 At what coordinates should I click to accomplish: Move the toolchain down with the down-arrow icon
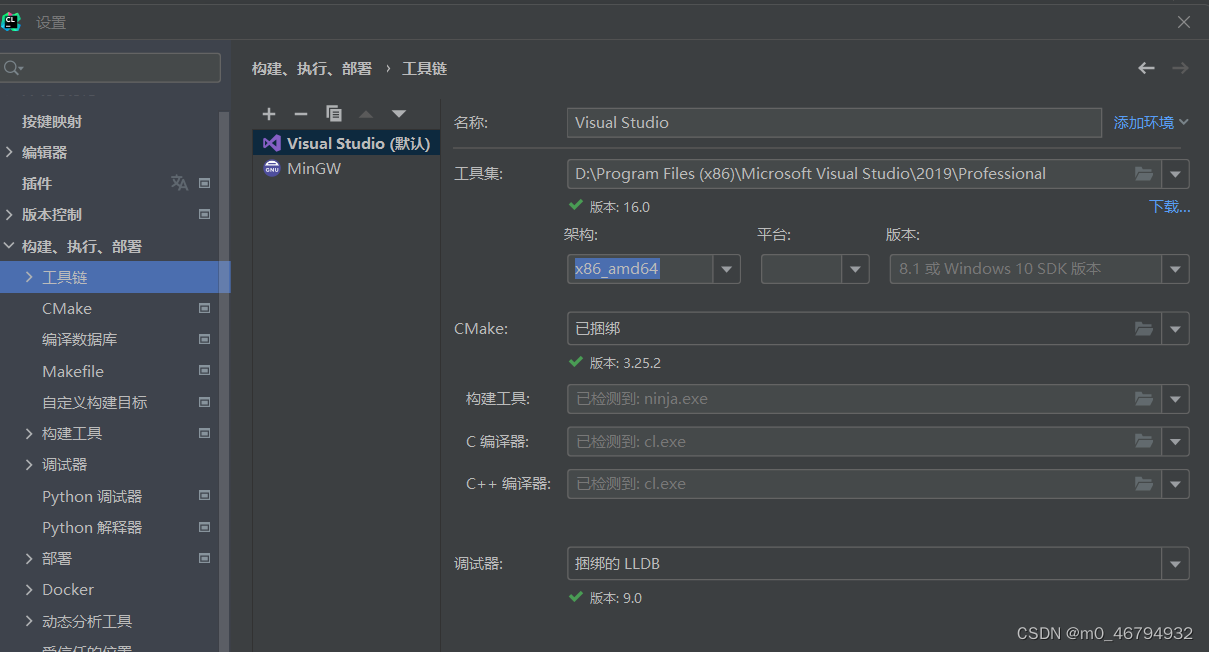point(398,114)
